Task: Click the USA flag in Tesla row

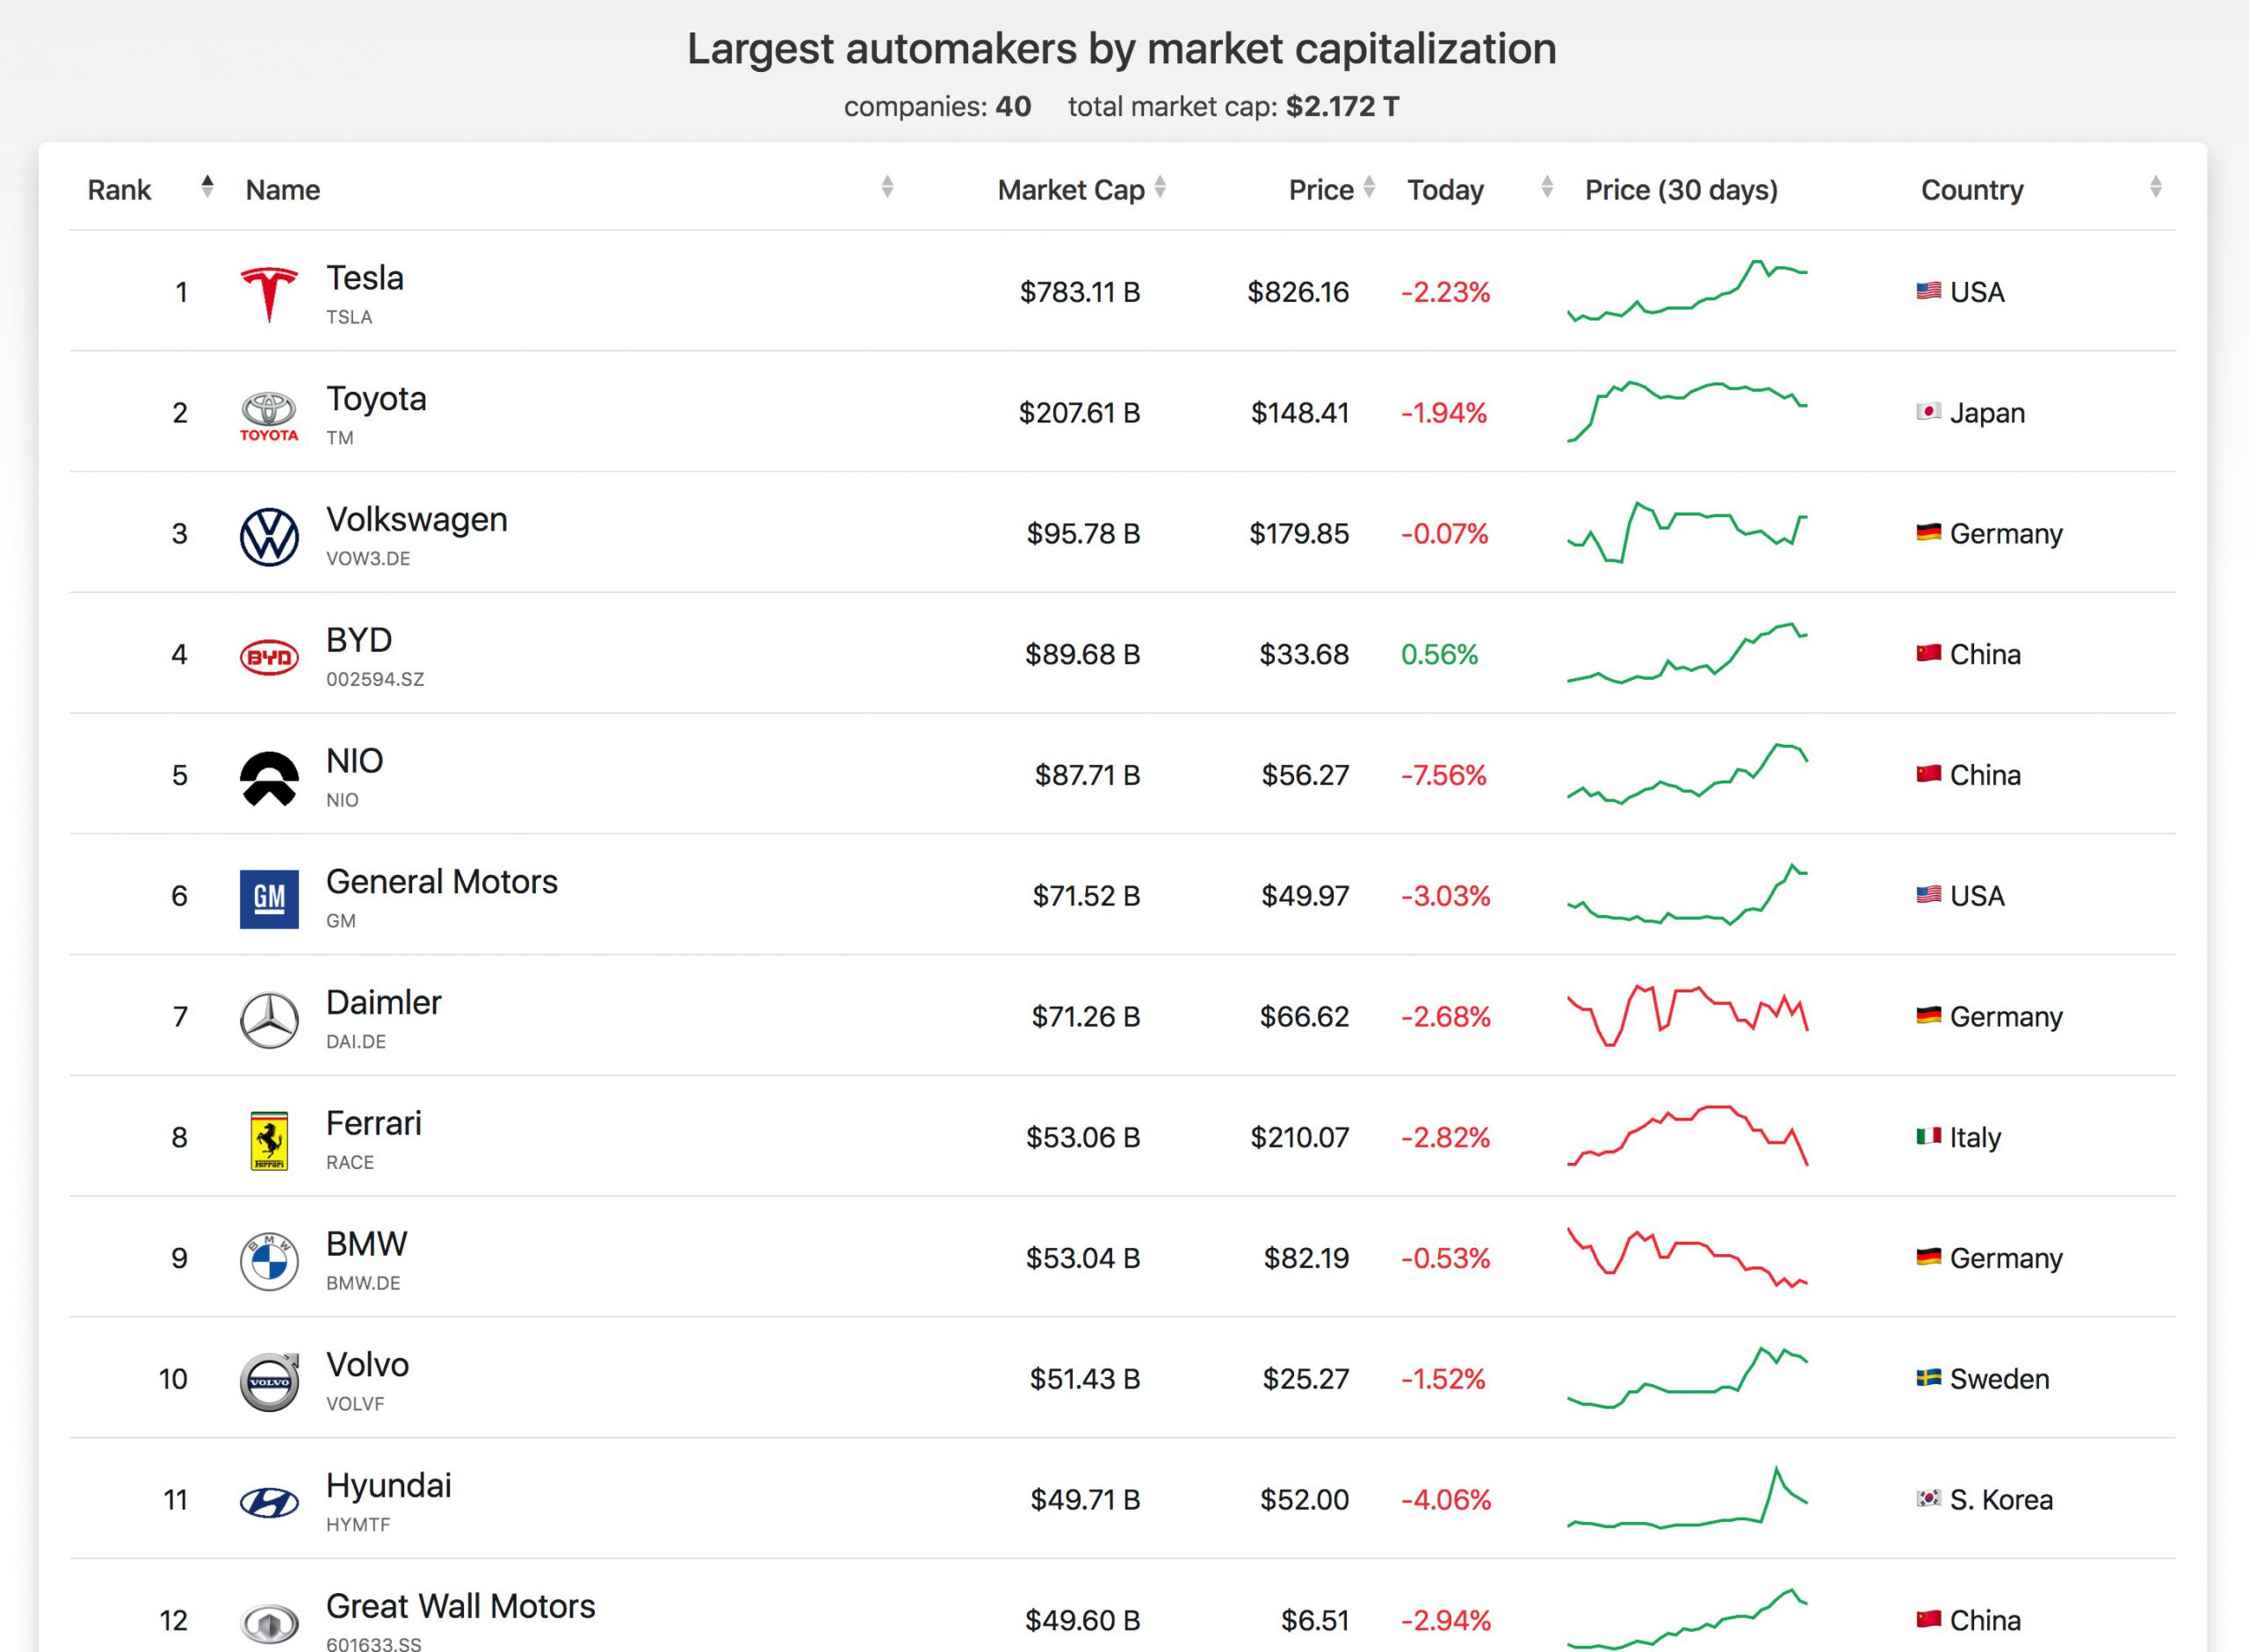Action: coord(1928,291)
